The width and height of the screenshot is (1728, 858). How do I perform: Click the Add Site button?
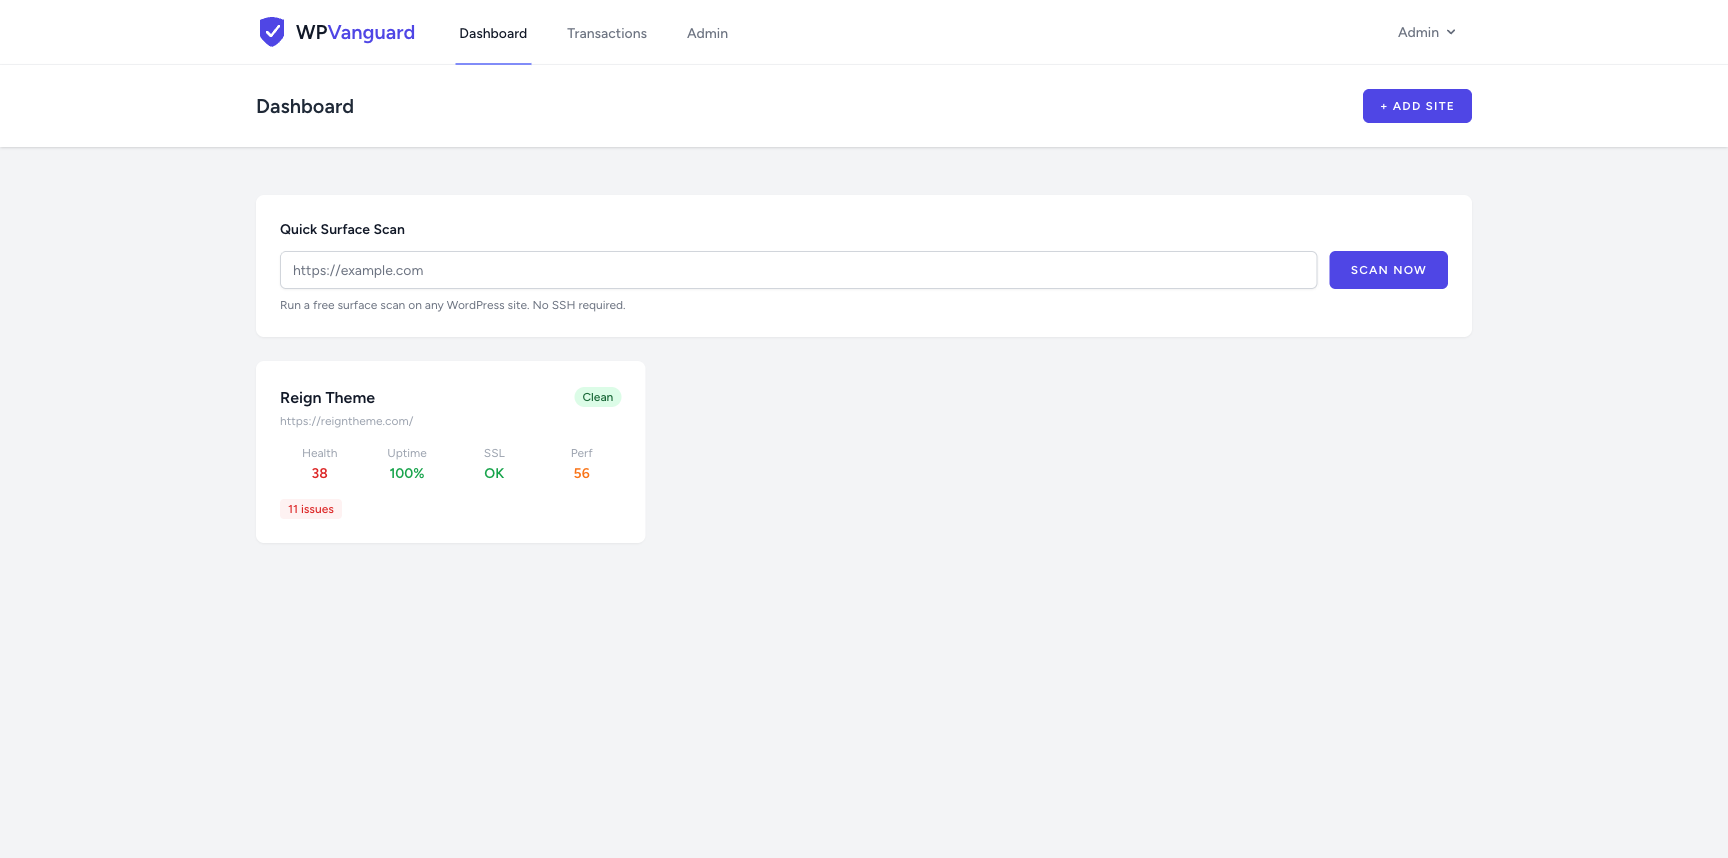click(x=1417, y=106)
